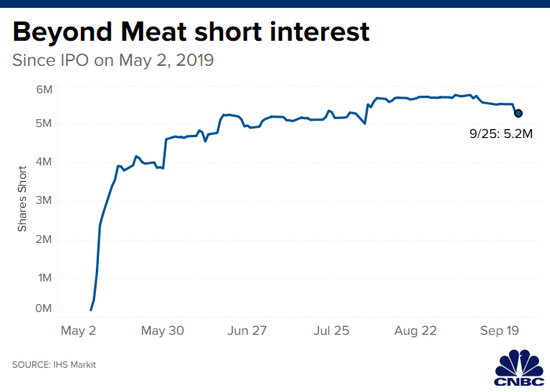Click the '3M' y-axis label
550x392 pixels.
43,200
